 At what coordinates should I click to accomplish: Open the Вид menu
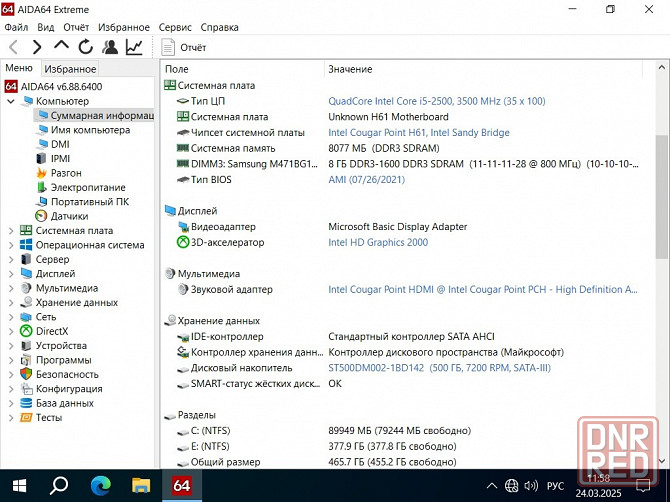pos(46,27)
